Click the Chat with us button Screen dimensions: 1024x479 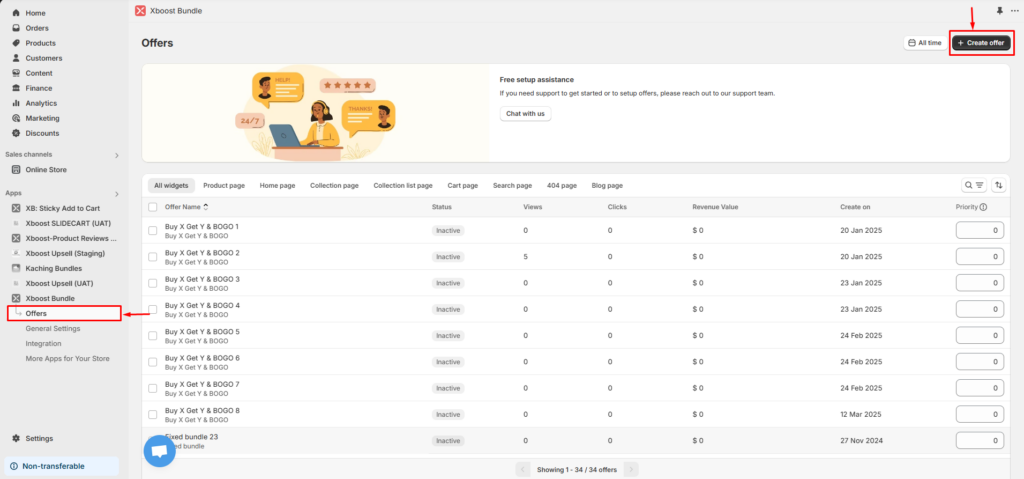click(x=525, y=113)
